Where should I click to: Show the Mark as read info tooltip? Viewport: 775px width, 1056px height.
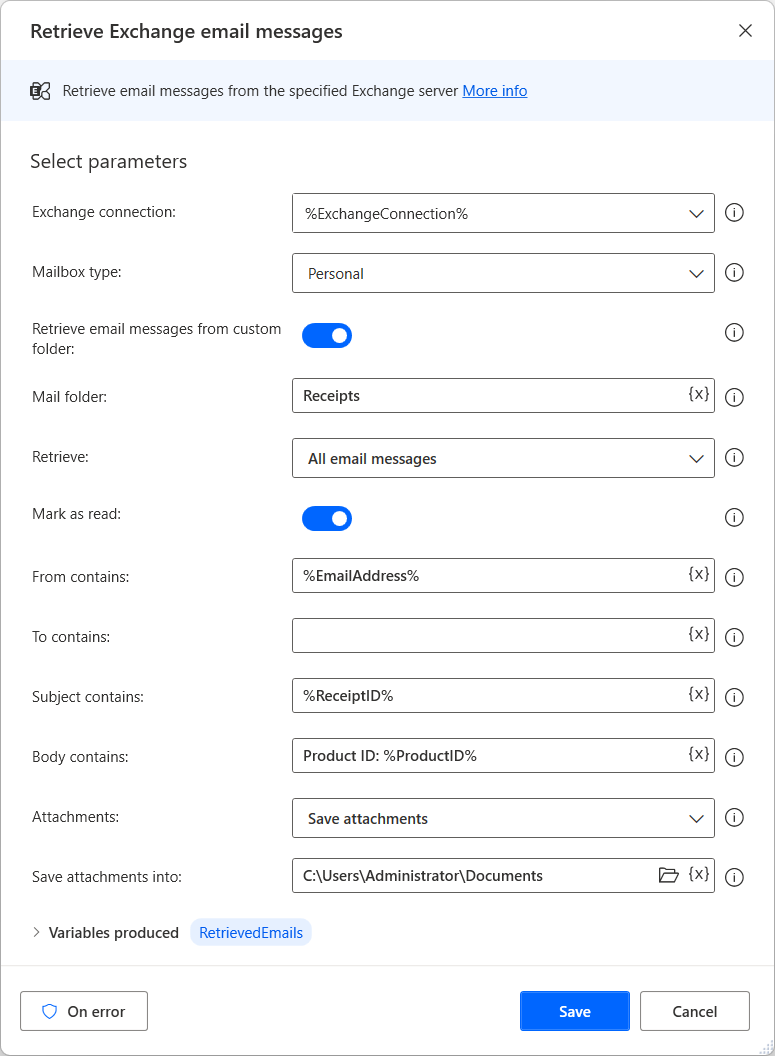(x=734, y=517)
